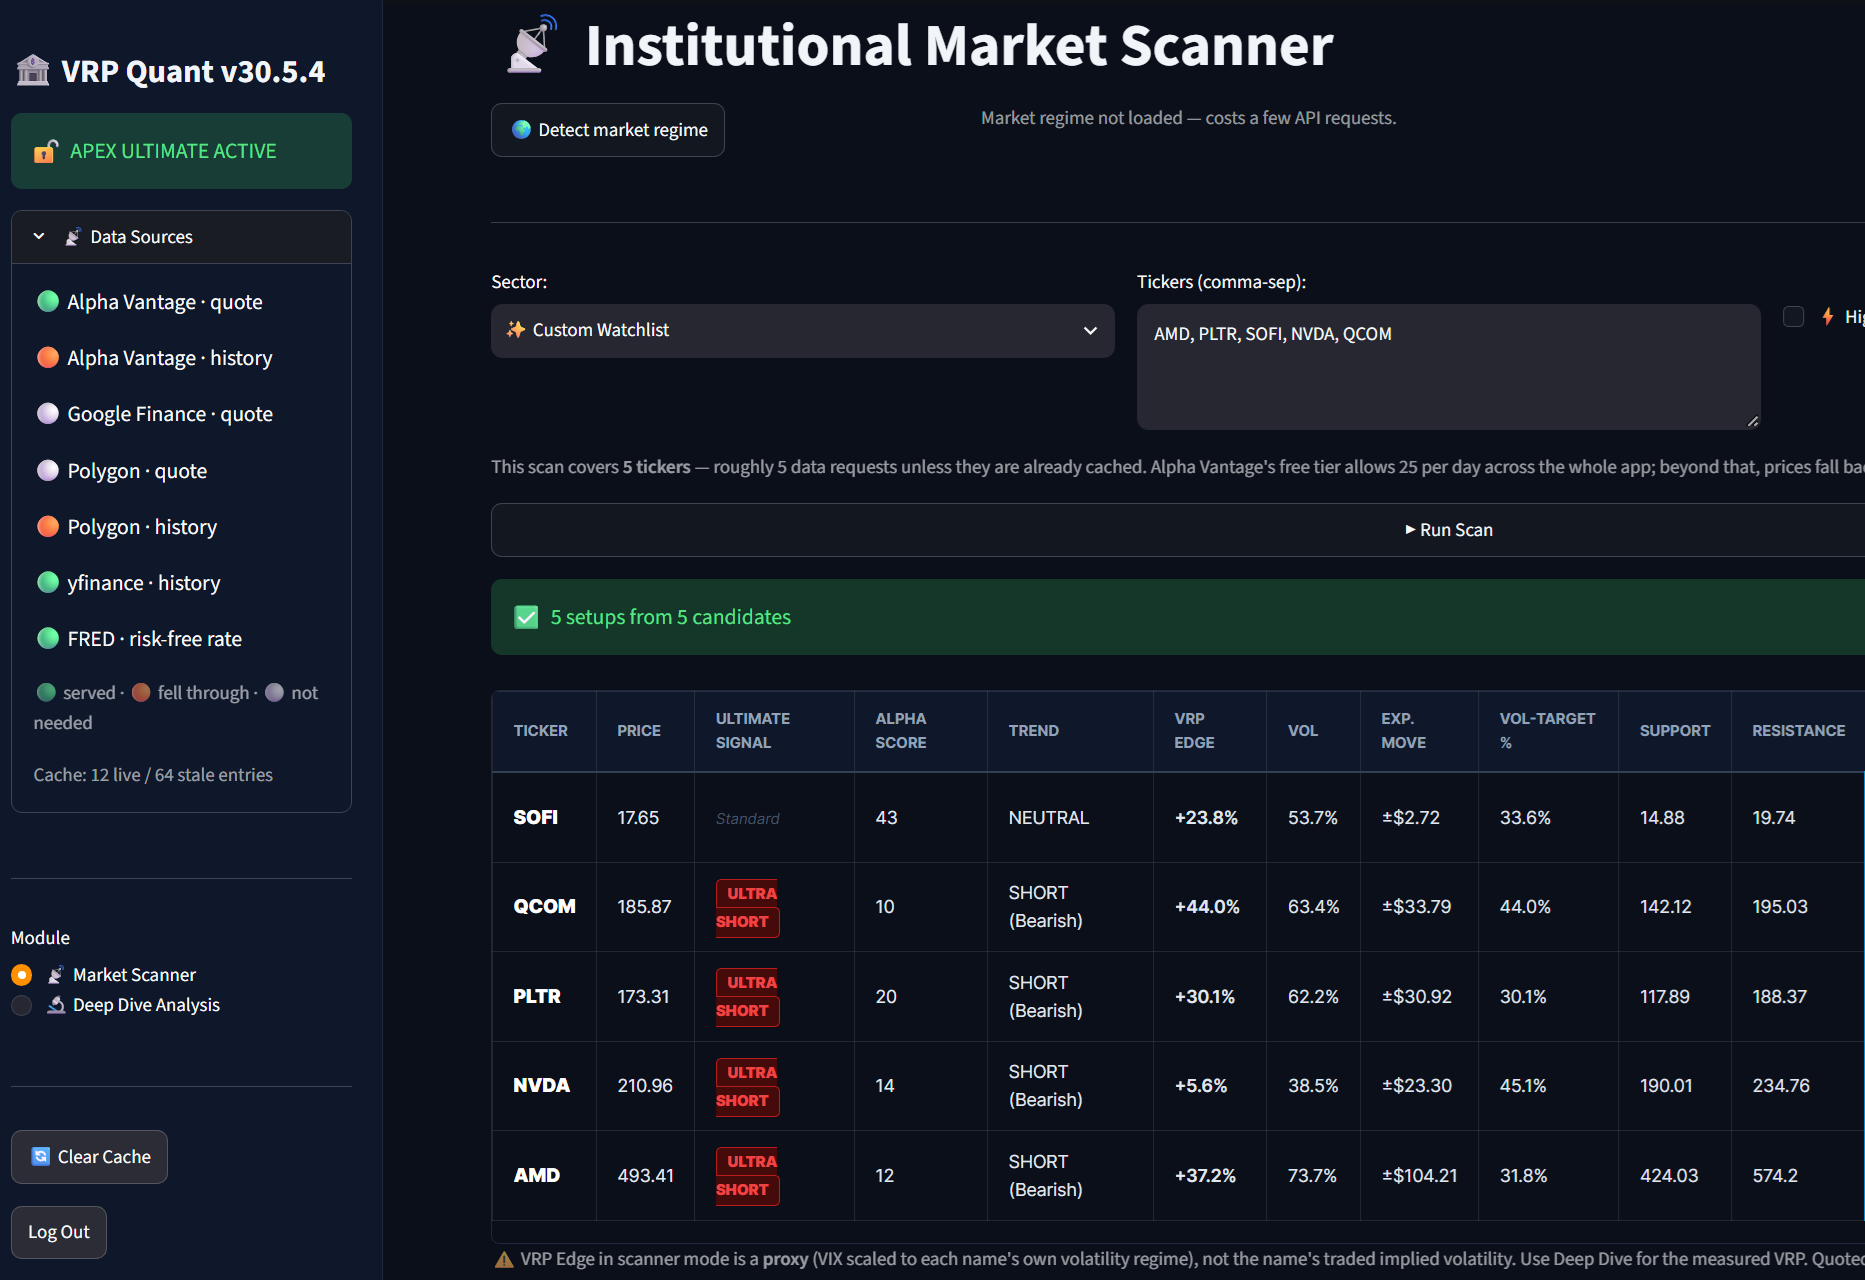Click the APEX ULTIMATE ACTIVE banner

[x=181, y=151]
